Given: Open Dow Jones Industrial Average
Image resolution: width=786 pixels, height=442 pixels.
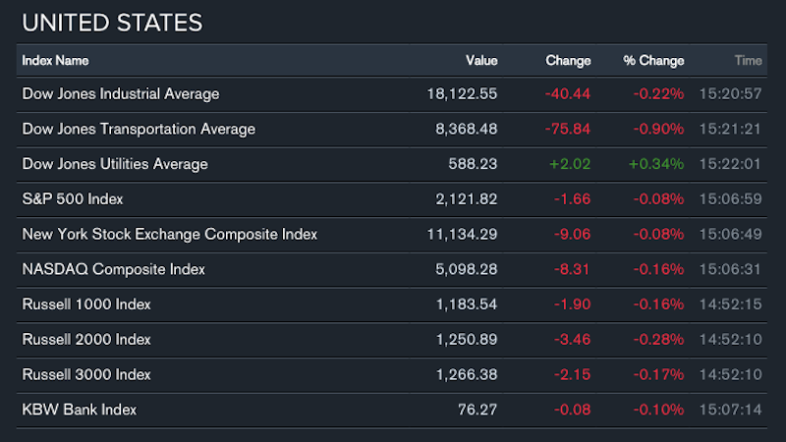Looking at the screenshot, I should click(121, 94).
